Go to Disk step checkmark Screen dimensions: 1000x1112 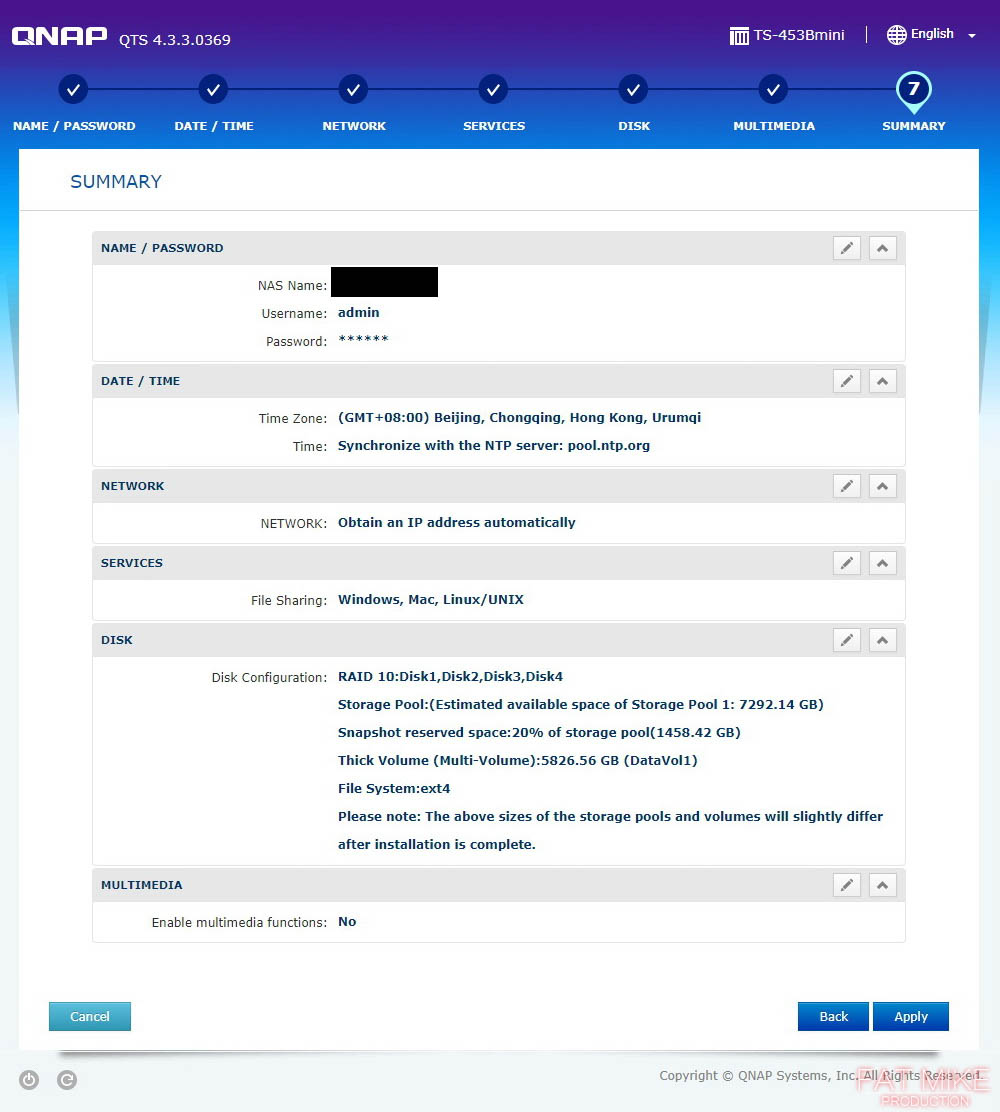pyautogui.click(x=633, y=89)
